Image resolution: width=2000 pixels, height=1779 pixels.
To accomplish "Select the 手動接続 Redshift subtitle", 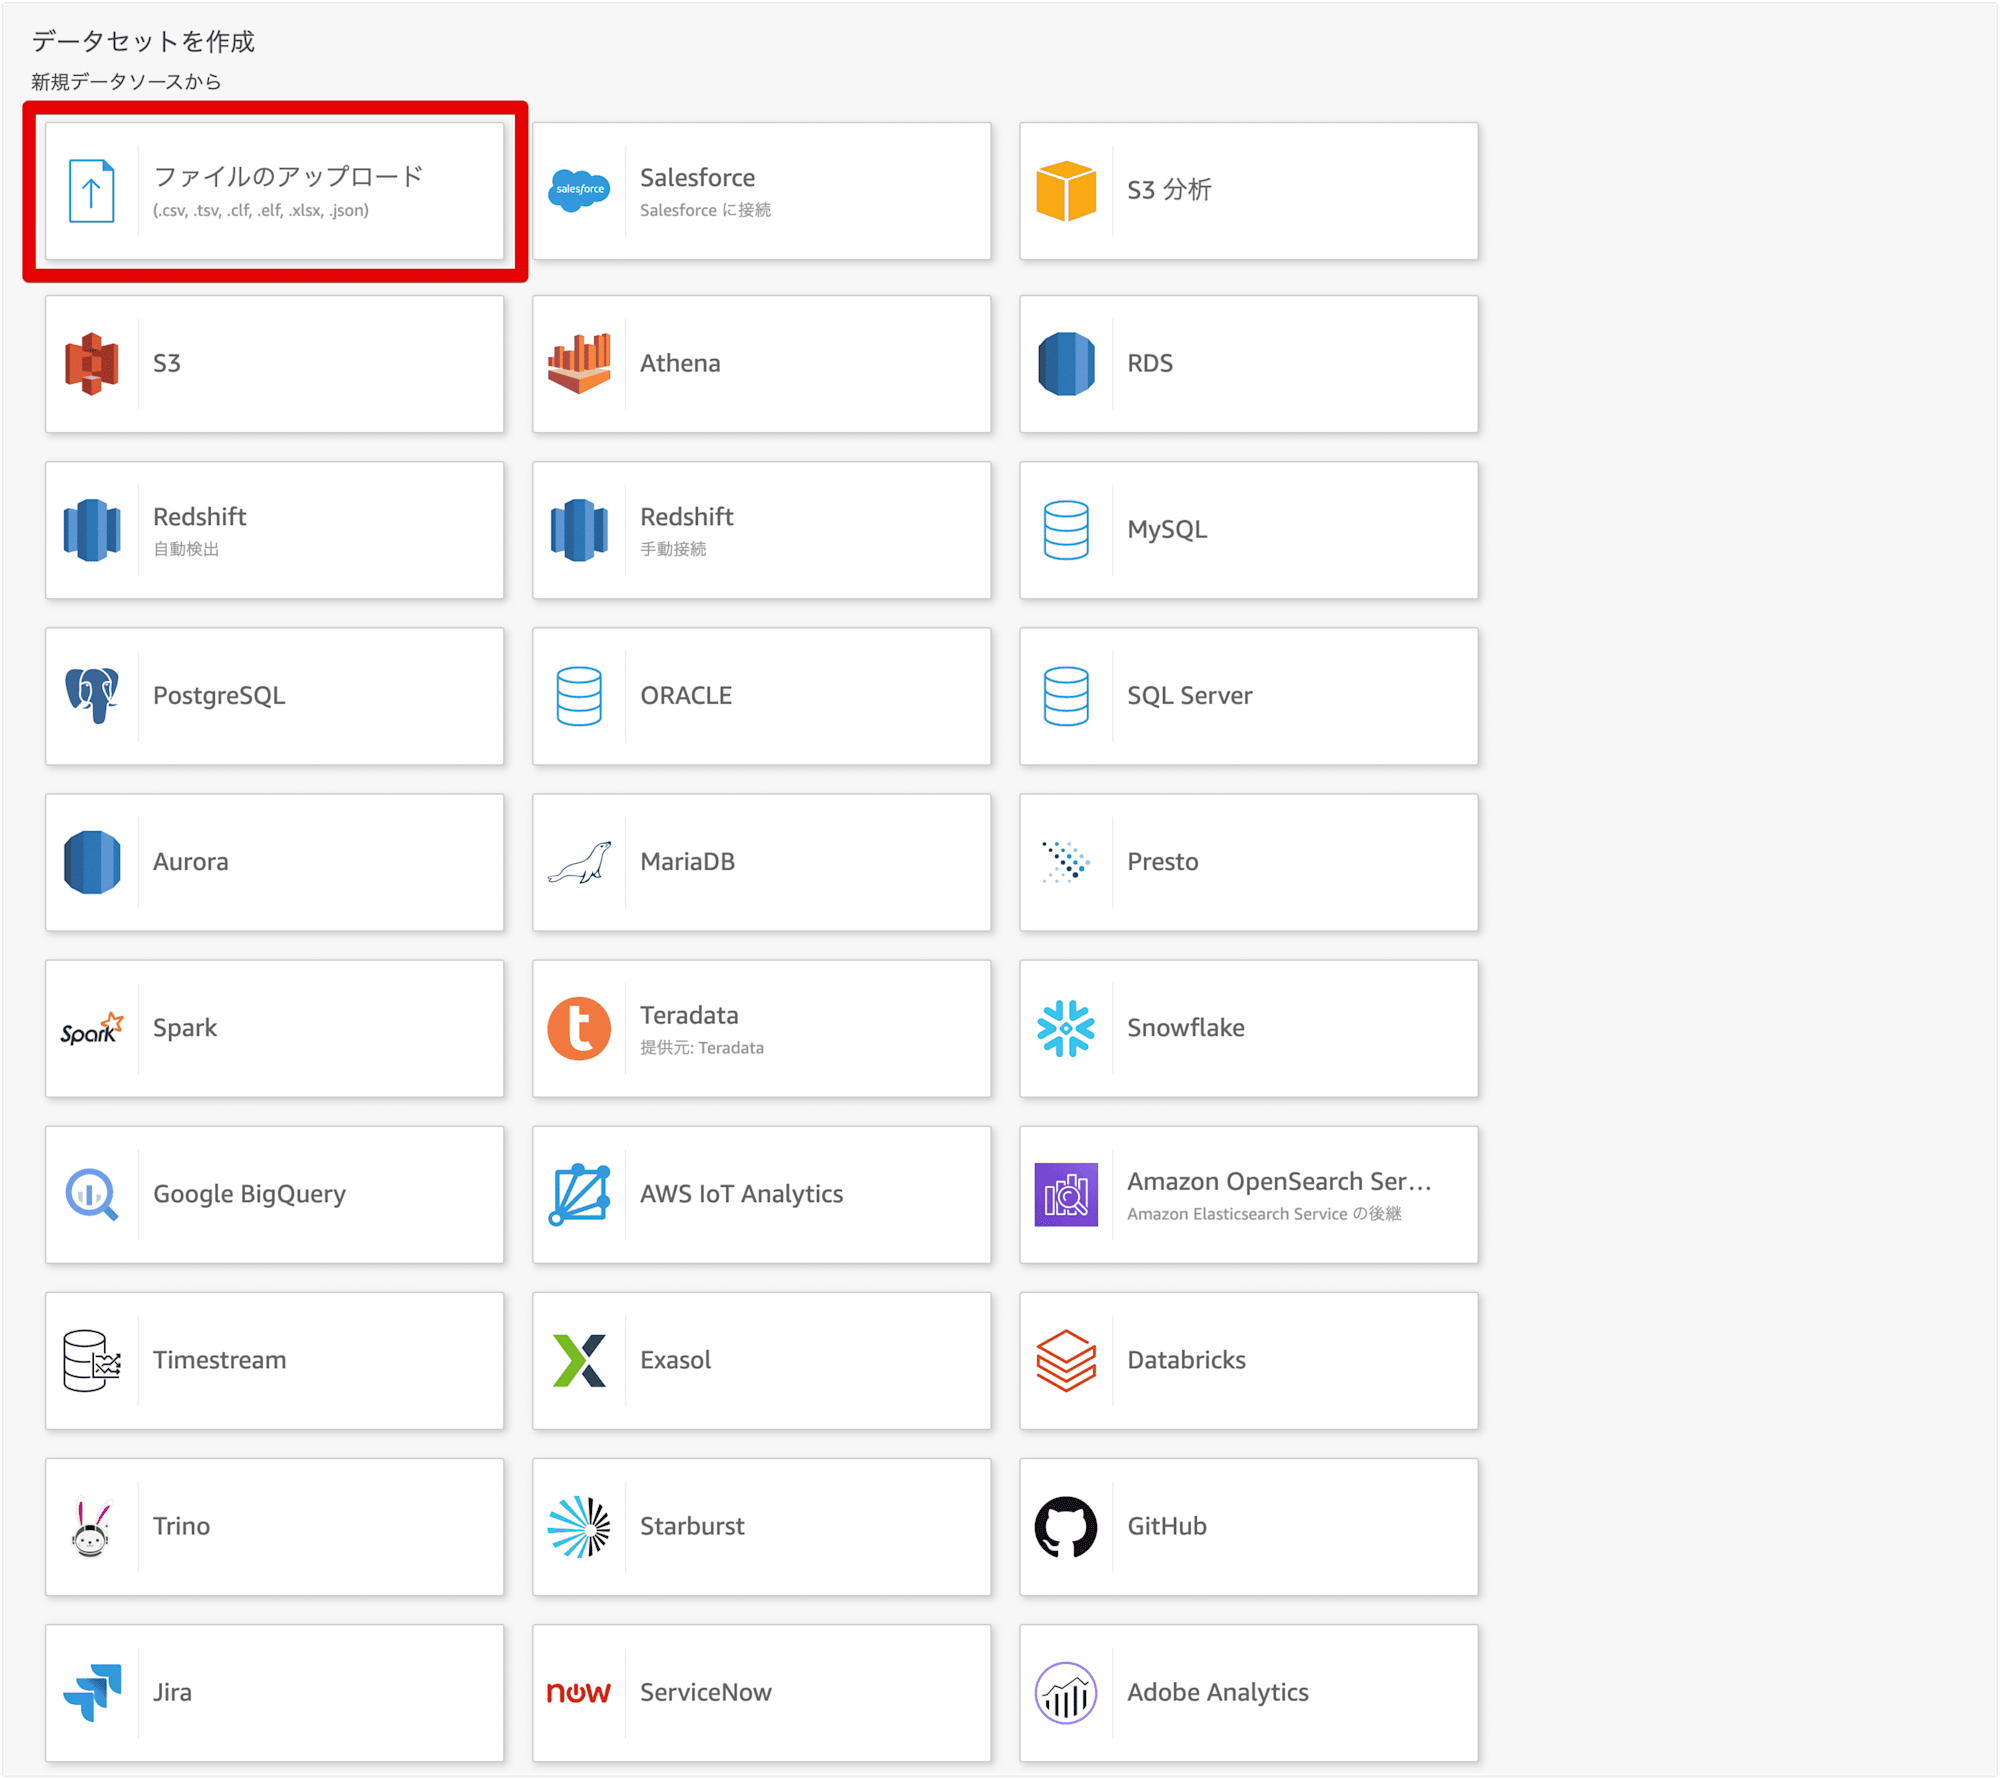I will (673, 549).
